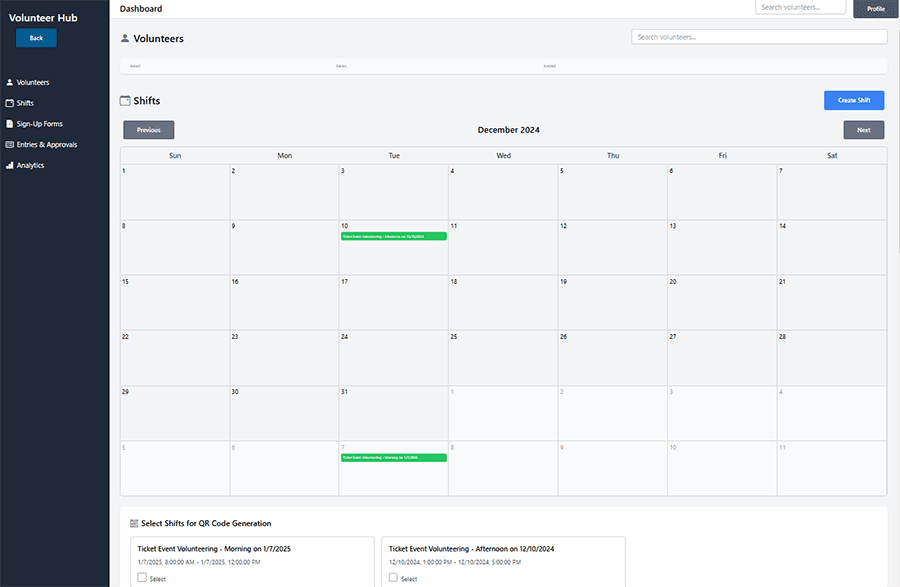Select the December 4 calendar cell
This screenshot has width=900, height=587.
503,192
